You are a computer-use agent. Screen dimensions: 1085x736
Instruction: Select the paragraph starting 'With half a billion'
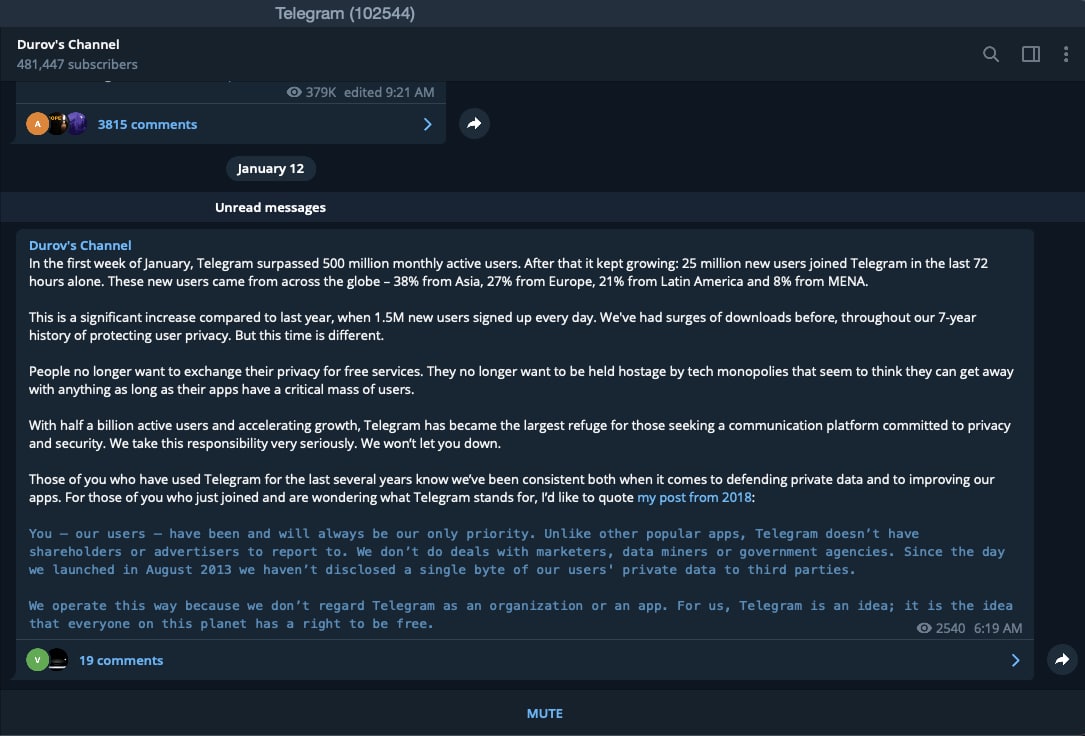click(520, 434)
